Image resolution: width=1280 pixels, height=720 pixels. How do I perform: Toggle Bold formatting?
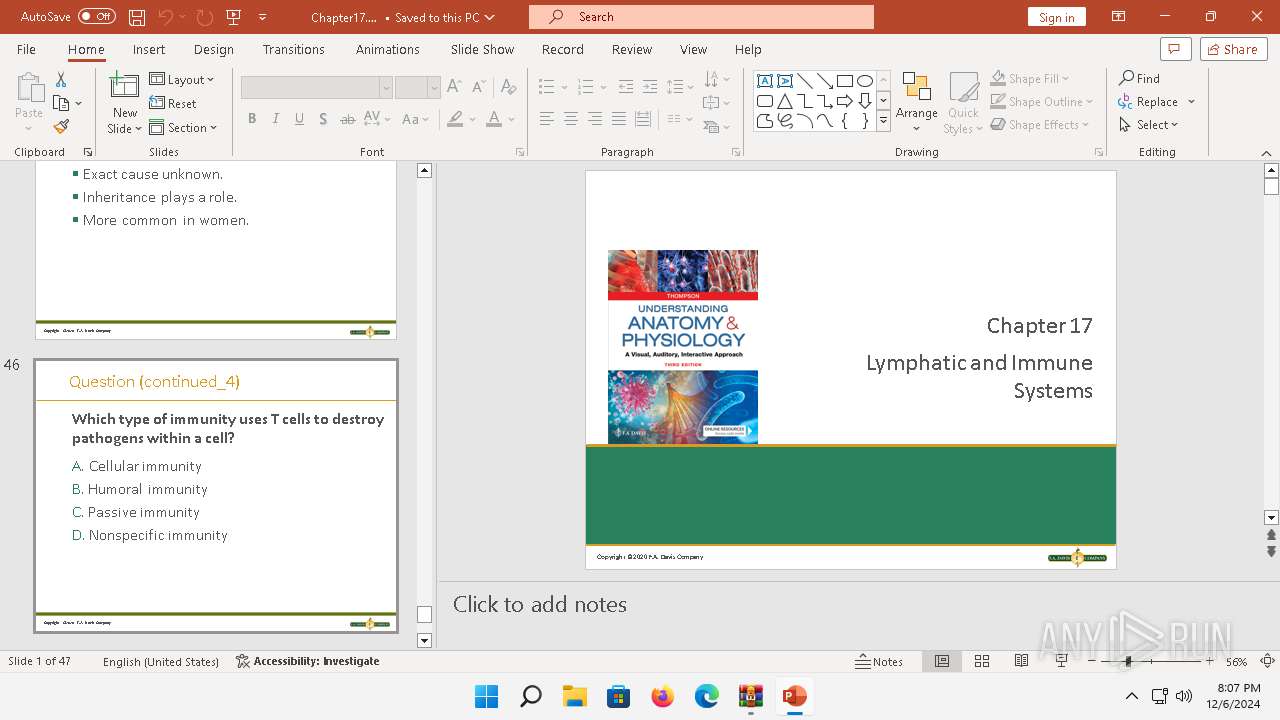click(252, 119)
